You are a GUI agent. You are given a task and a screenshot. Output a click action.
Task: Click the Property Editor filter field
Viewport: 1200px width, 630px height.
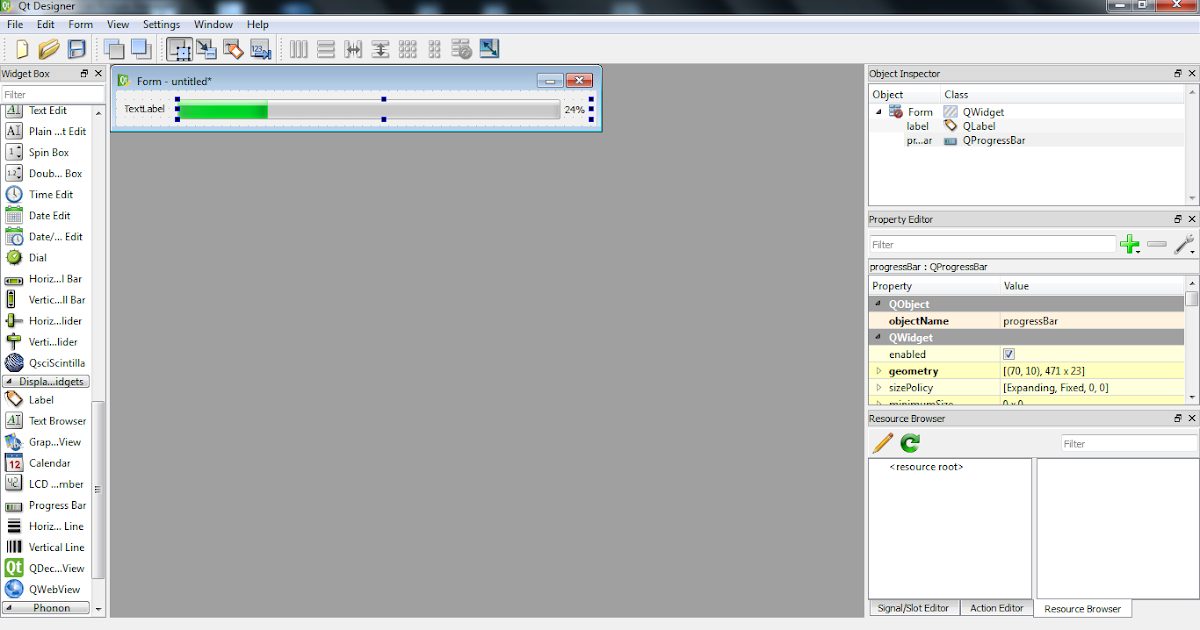pyautogui.click(x=990, y=243)
